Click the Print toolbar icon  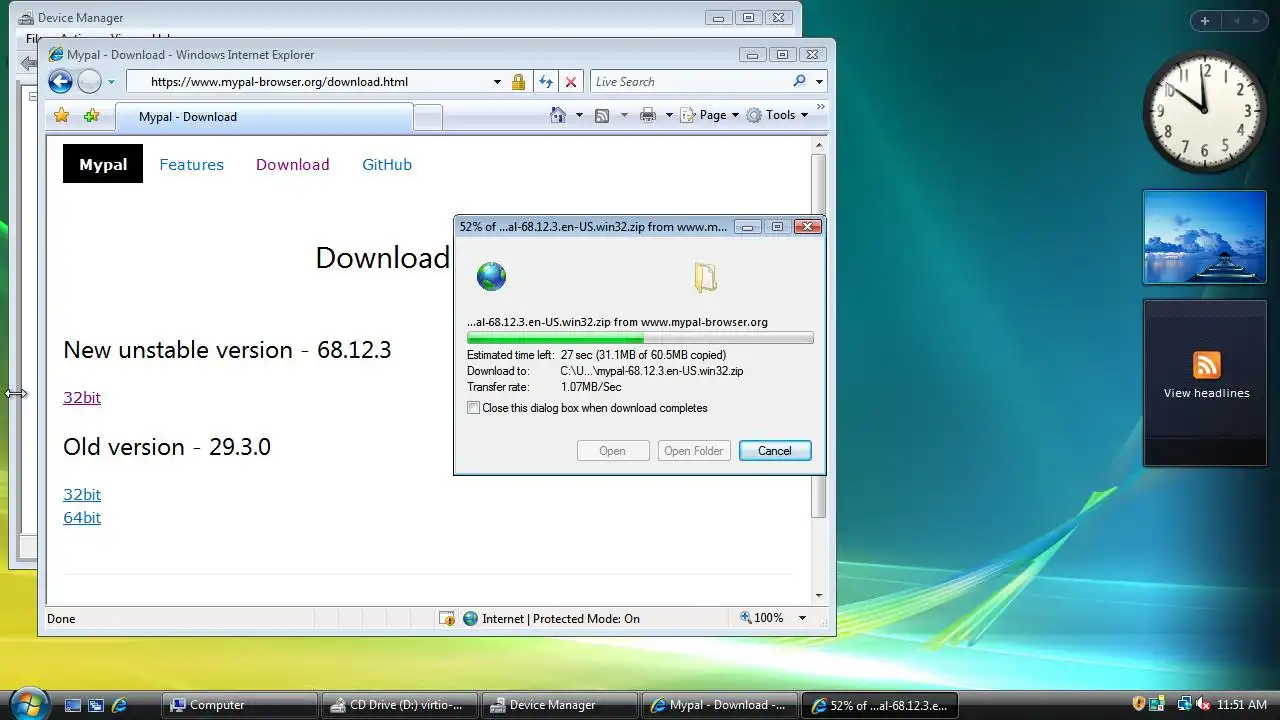pyautogui.click(x=648, y=115)
